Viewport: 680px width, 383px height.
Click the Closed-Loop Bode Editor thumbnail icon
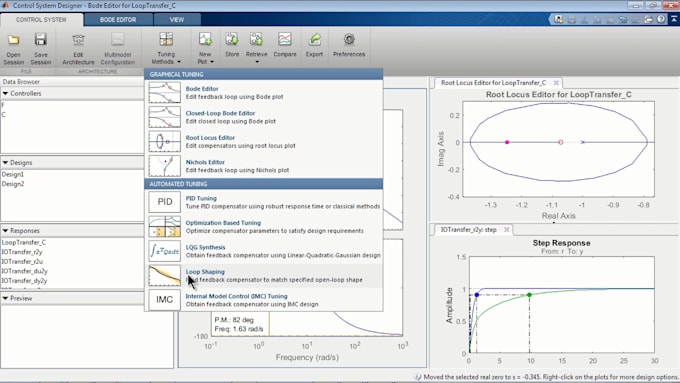(x=164, y=117)
